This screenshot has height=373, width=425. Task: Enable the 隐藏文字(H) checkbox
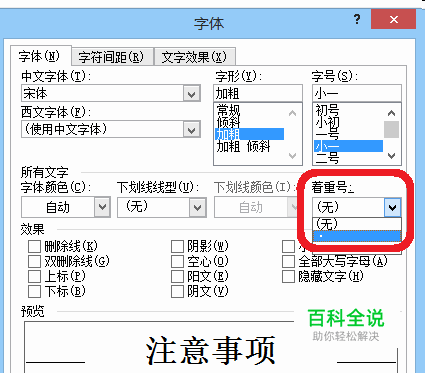coord(288,276)
